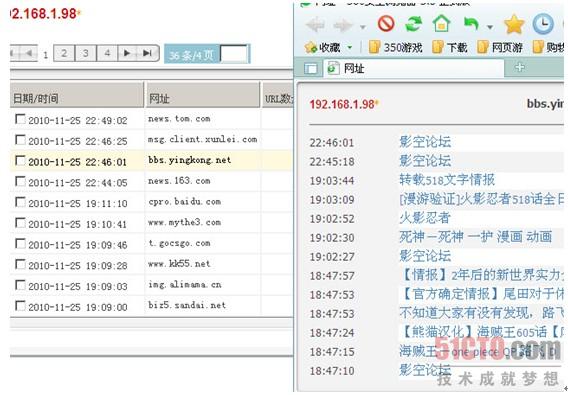Open 【官方确定情报】尾田 link
Image resolution: width=568 pixels, height=395 pixels.
(481, 294)
